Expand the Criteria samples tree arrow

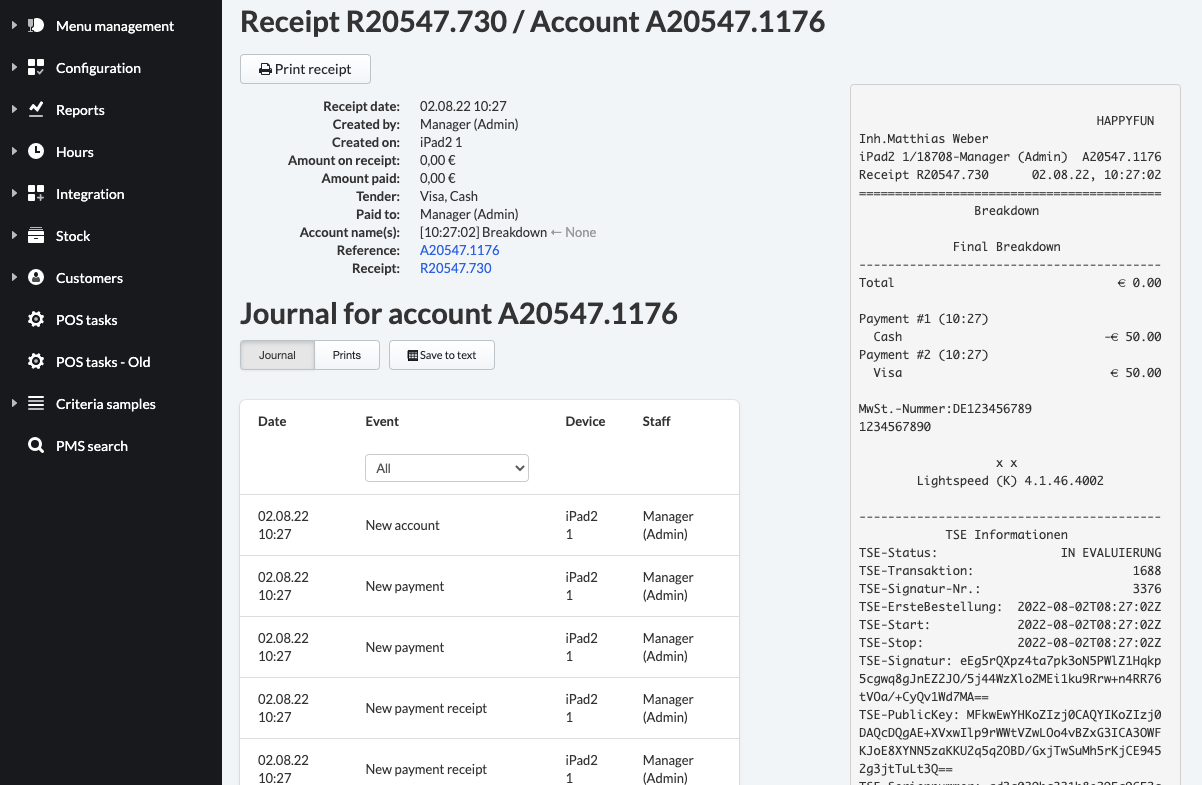(x=14, y=404)
